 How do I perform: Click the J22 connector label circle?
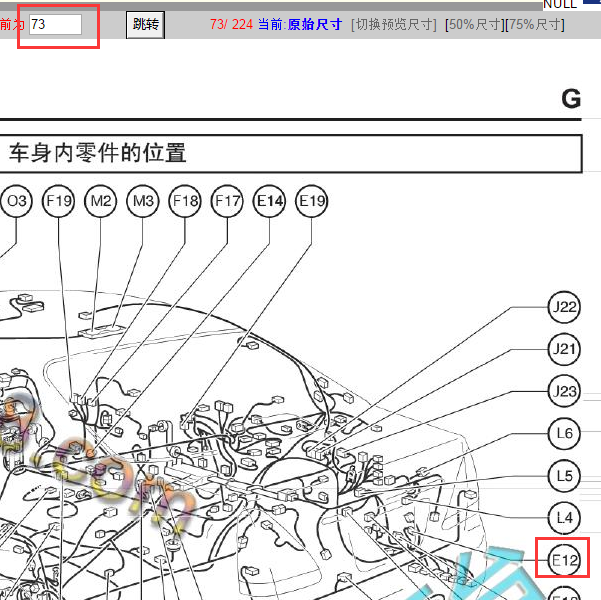coord(564,307)
